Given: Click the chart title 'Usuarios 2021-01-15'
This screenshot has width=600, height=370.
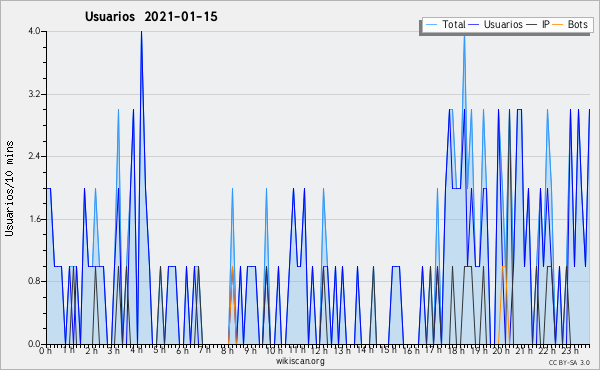Looking at the screenshot, I should point(151,16).
